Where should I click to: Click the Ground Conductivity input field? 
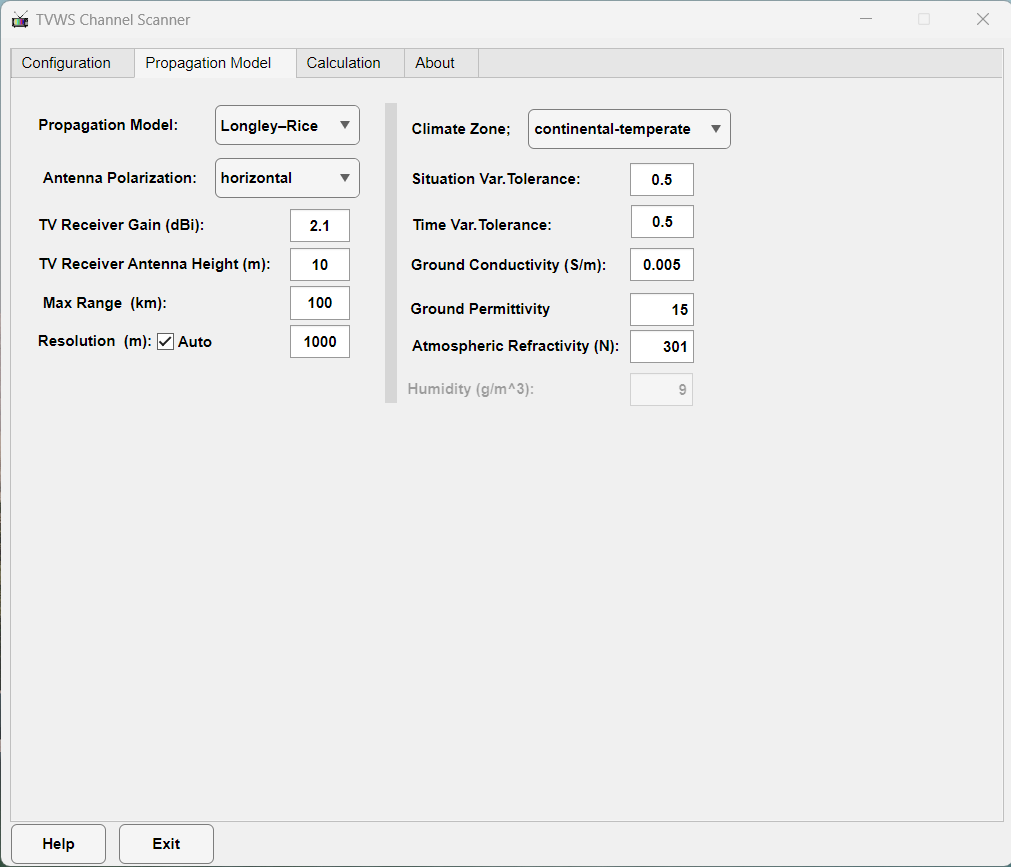[661, 265]
